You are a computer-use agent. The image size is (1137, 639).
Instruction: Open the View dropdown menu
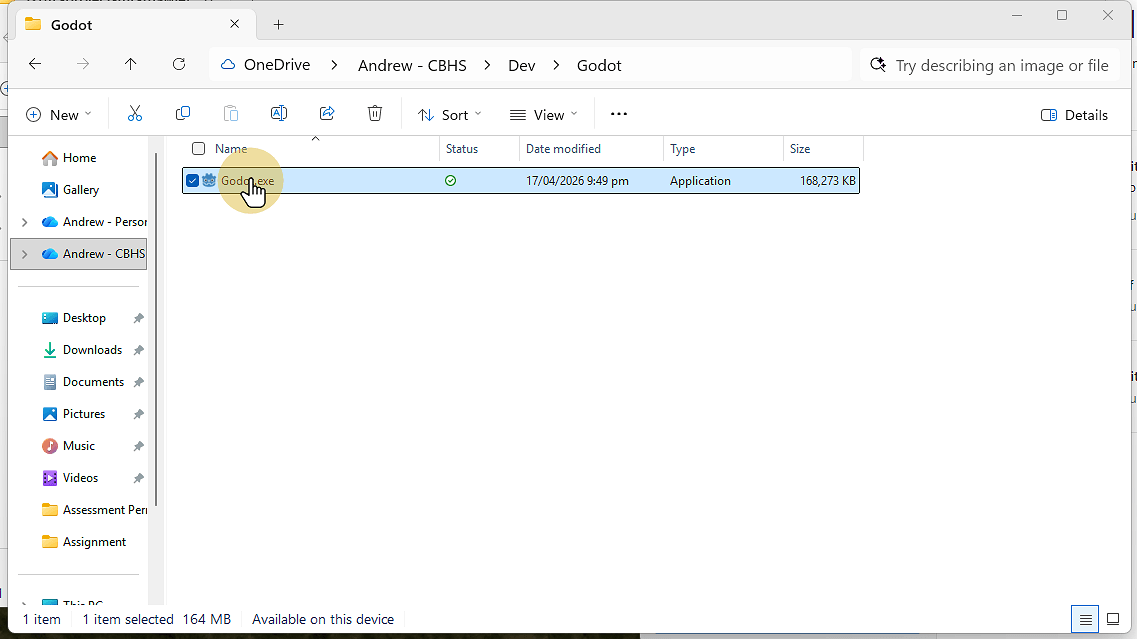pyautogui.click(x=543, y=115)
